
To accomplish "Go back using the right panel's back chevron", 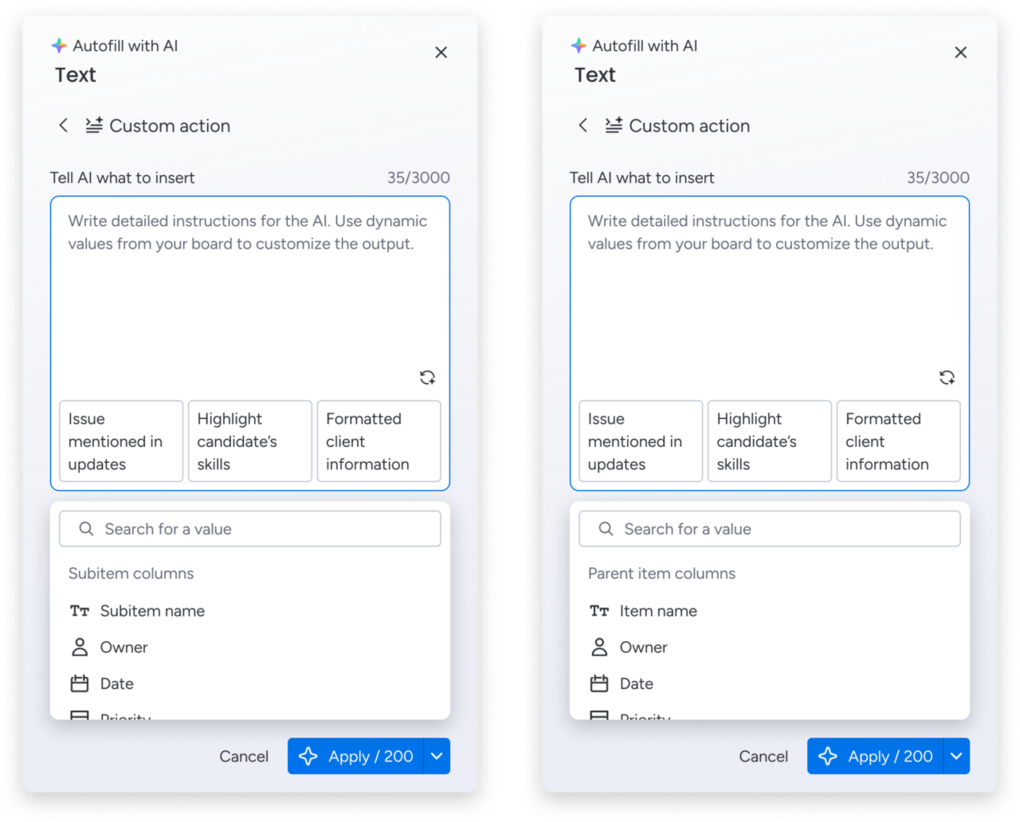I will pyautogui.click(x=583, y=125).
